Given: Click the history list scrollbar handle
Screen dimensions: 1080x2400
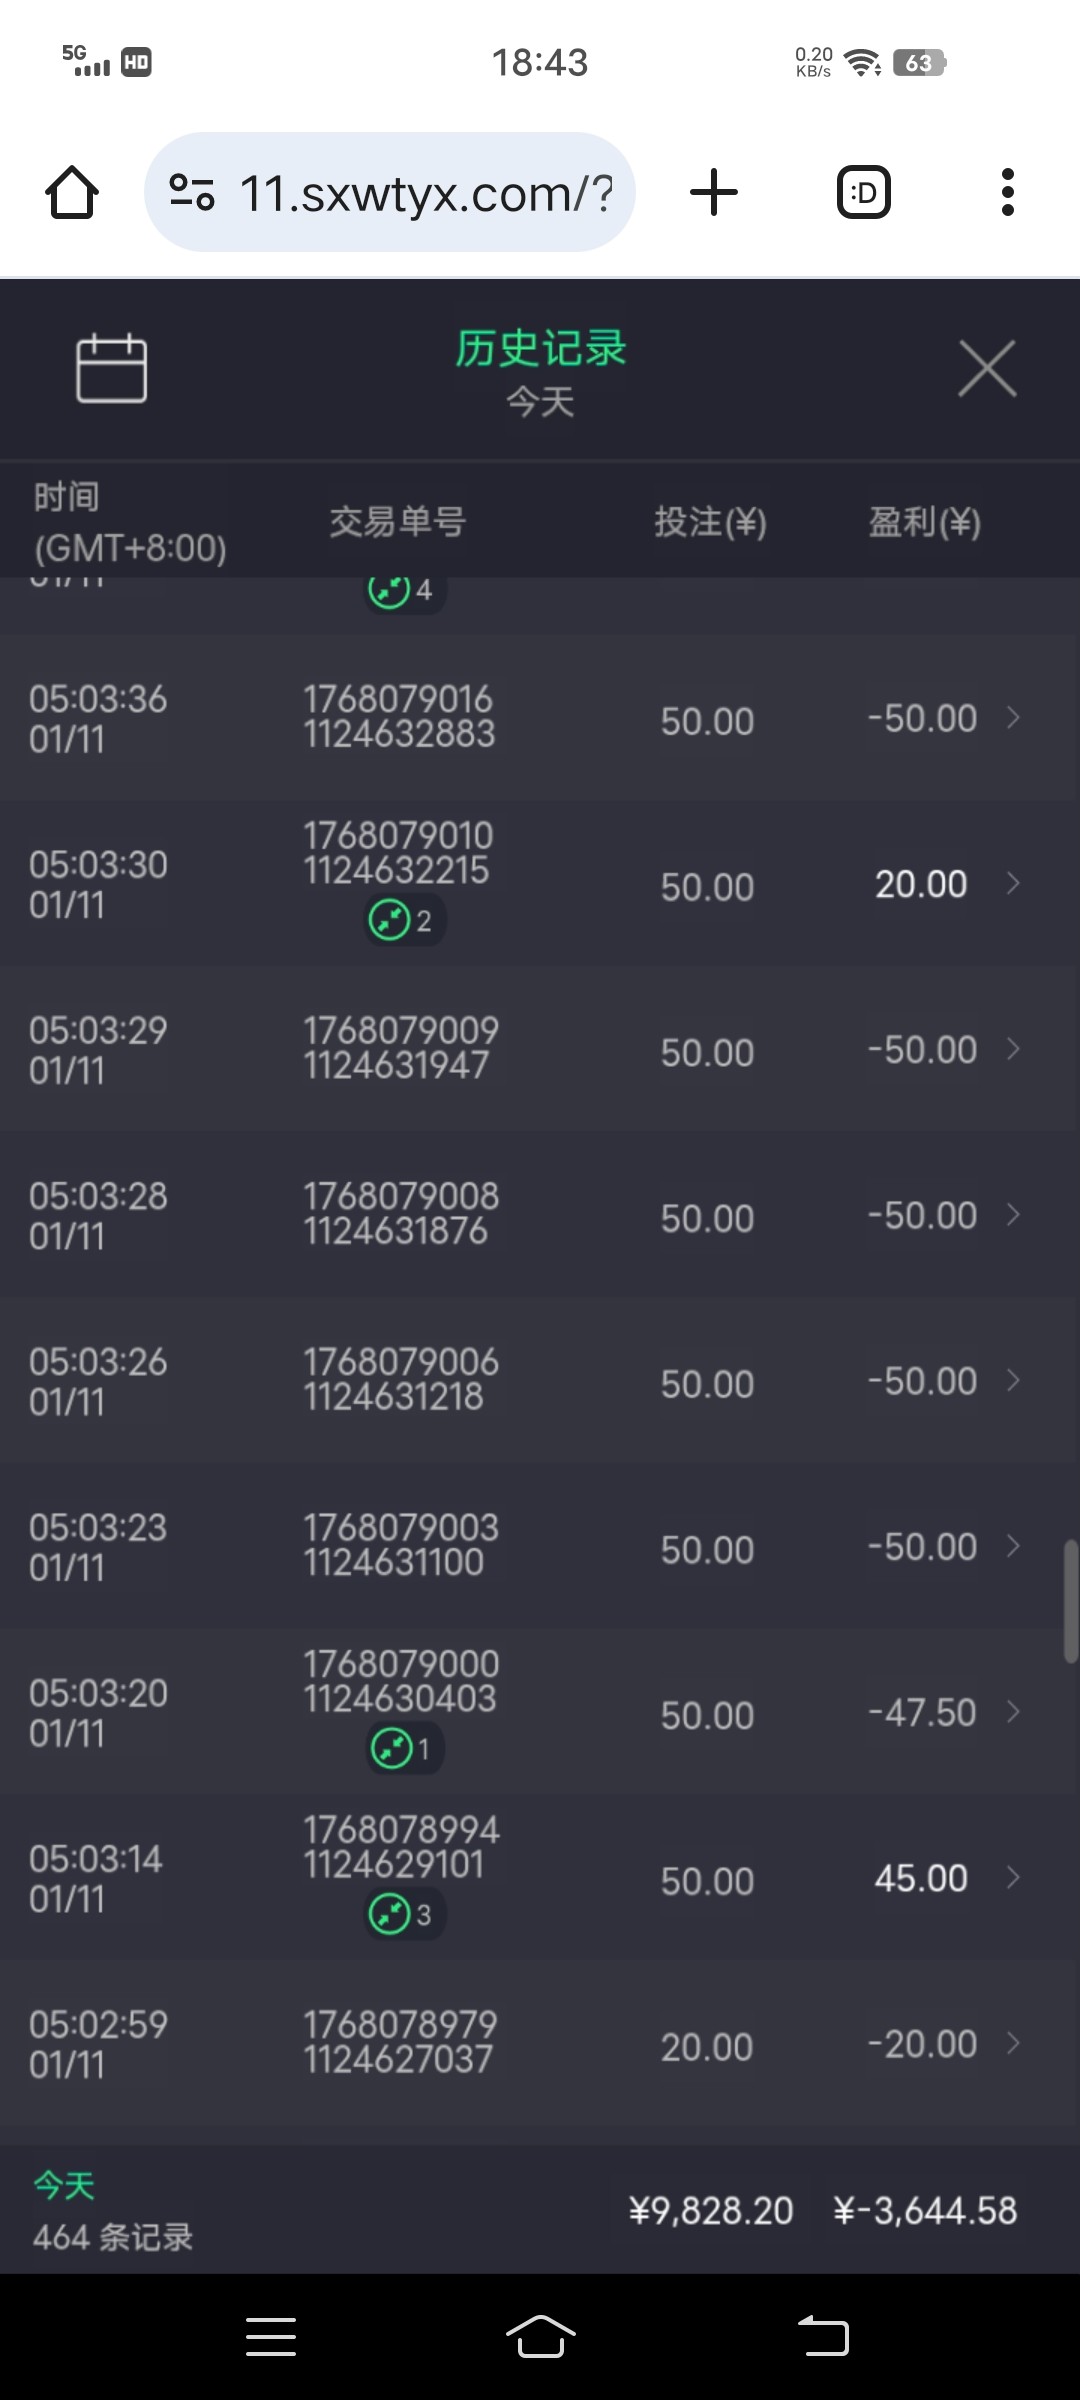Looking at the screenshot, I should (x=1070, y=1600).
